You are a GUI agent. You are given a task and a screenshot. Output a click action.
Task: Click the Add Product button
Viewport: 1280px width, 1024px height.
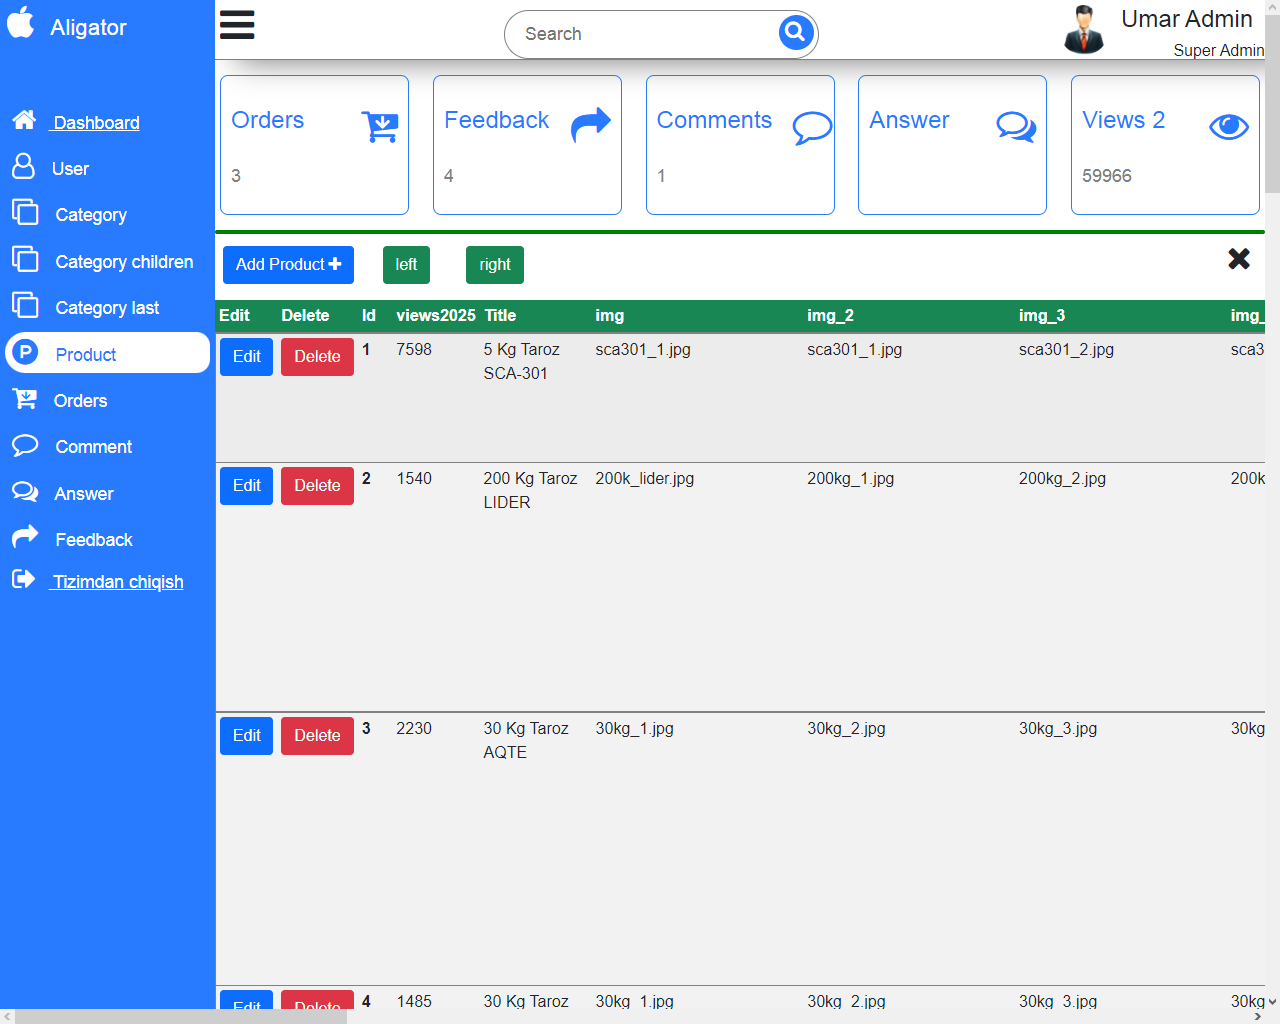[288, 265]
